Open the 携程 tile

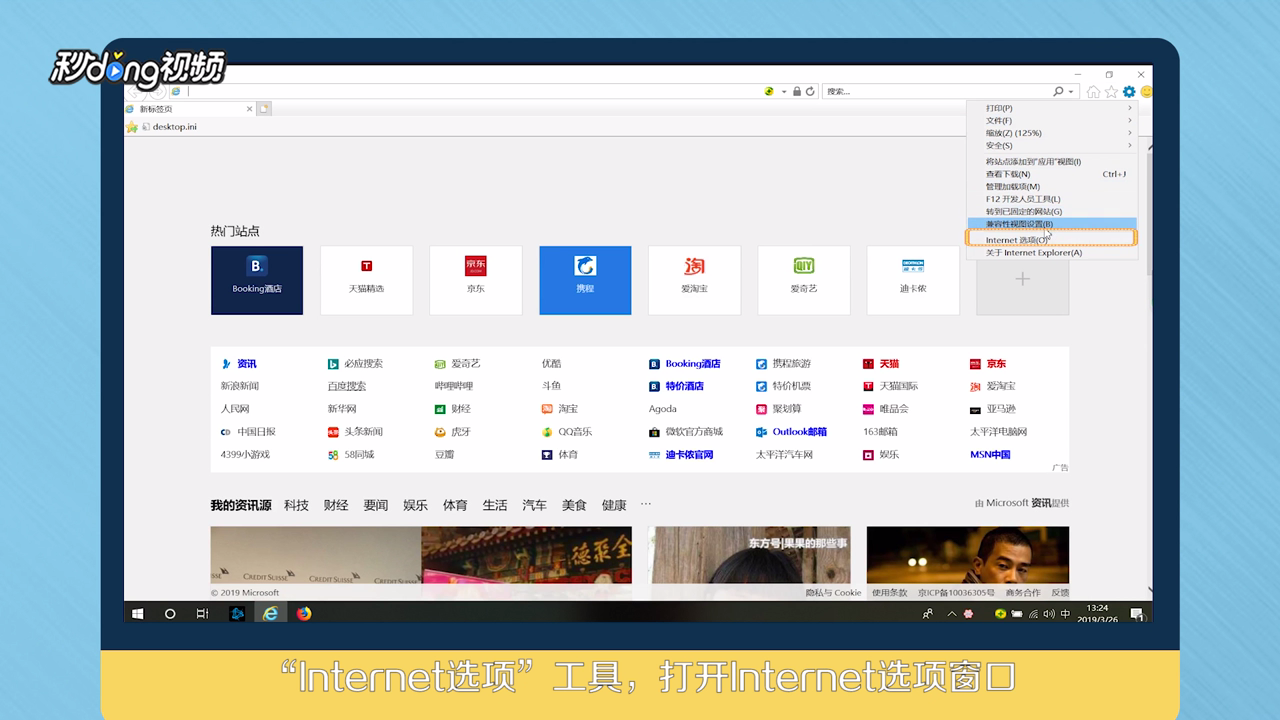(585, 280)
